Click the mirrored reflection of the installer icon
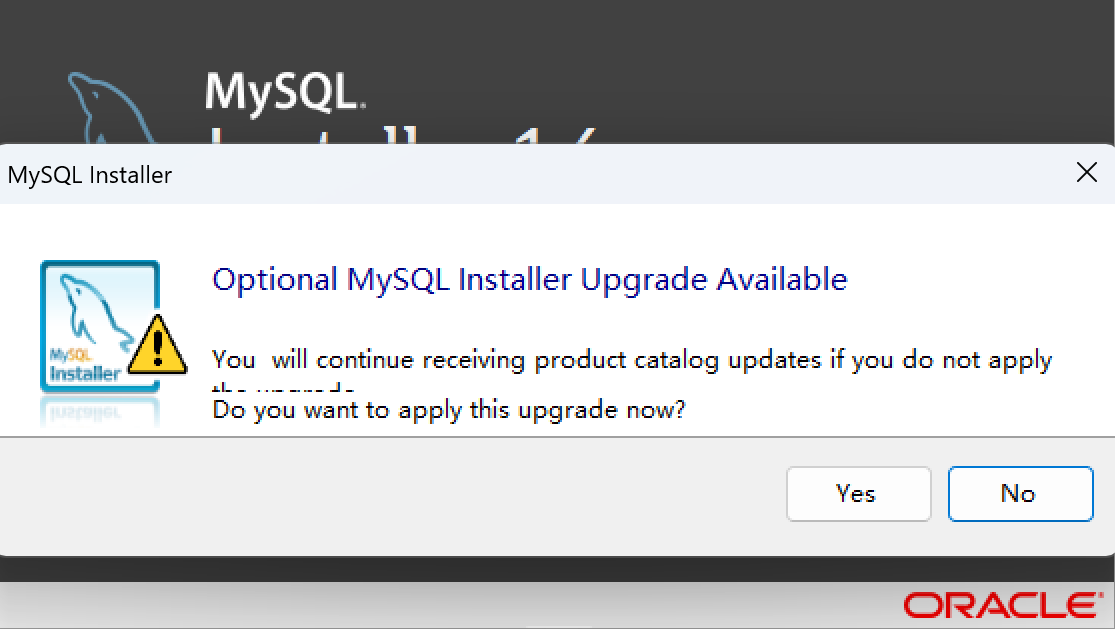 [x=98, y=410]
